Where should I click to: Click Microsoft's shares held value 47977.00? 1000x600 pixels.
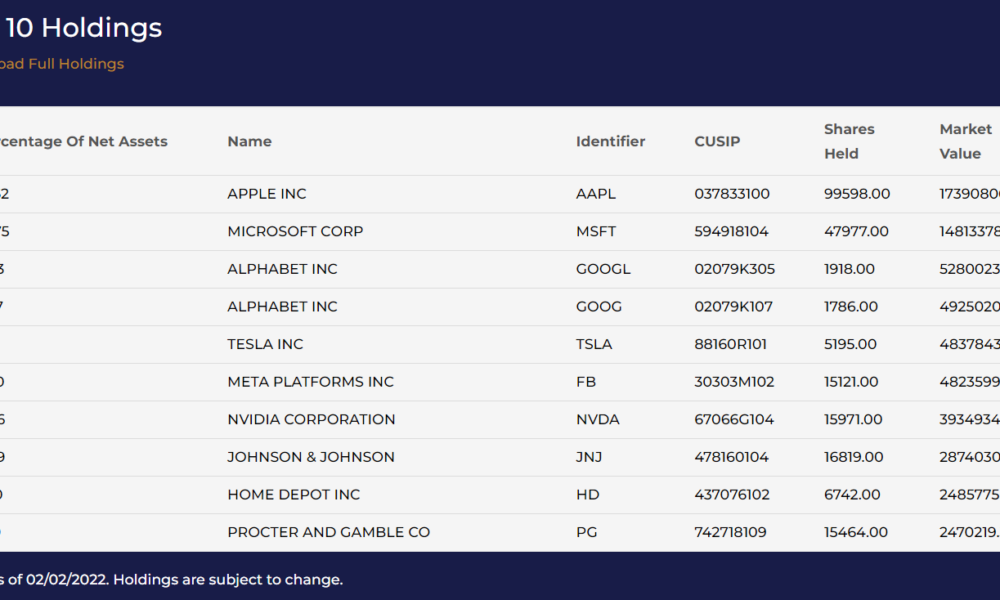tap(856, 231)
